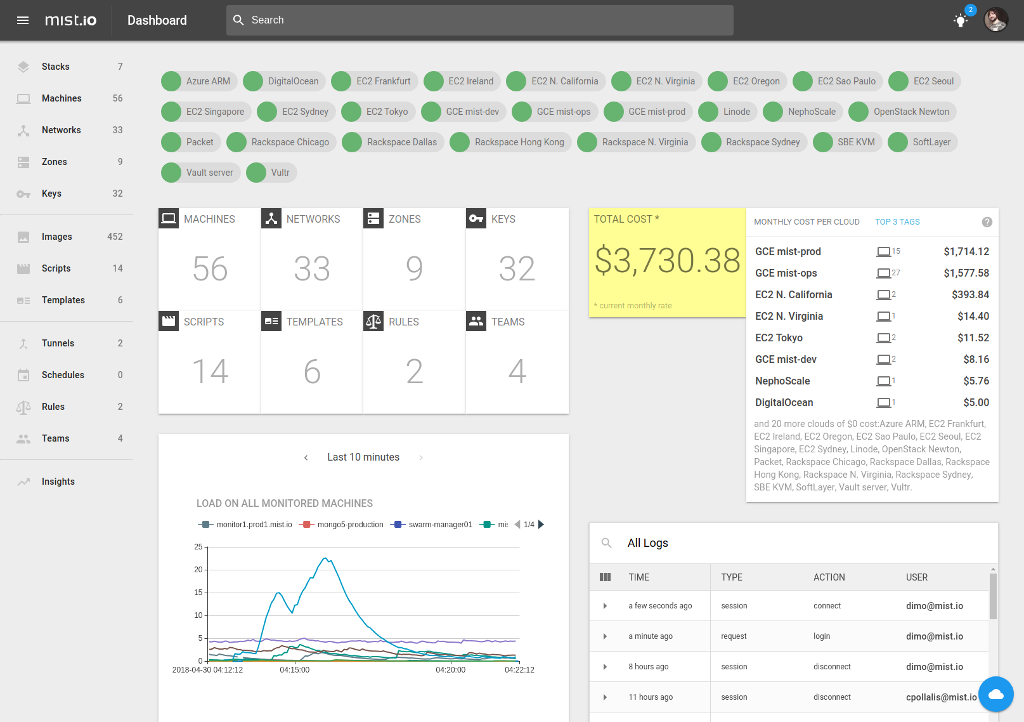
Task: Click the logs table scrollbar
Action: [992, 596]
